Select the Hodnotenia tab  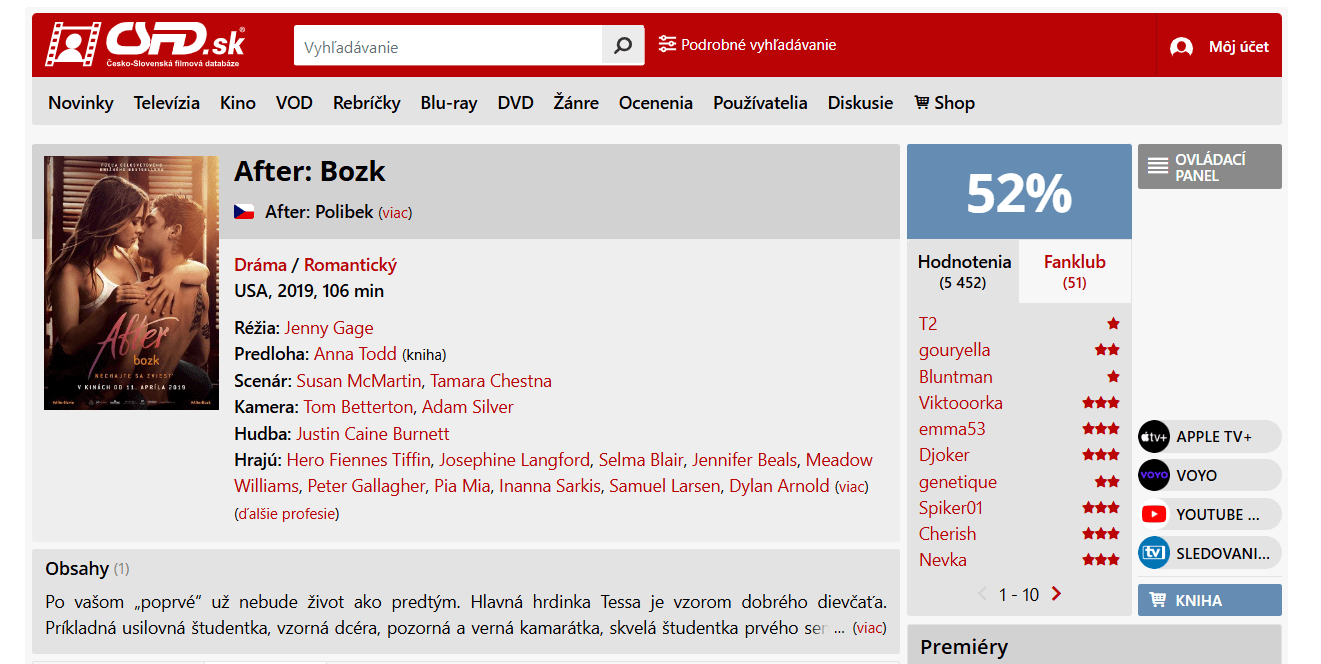963,271
